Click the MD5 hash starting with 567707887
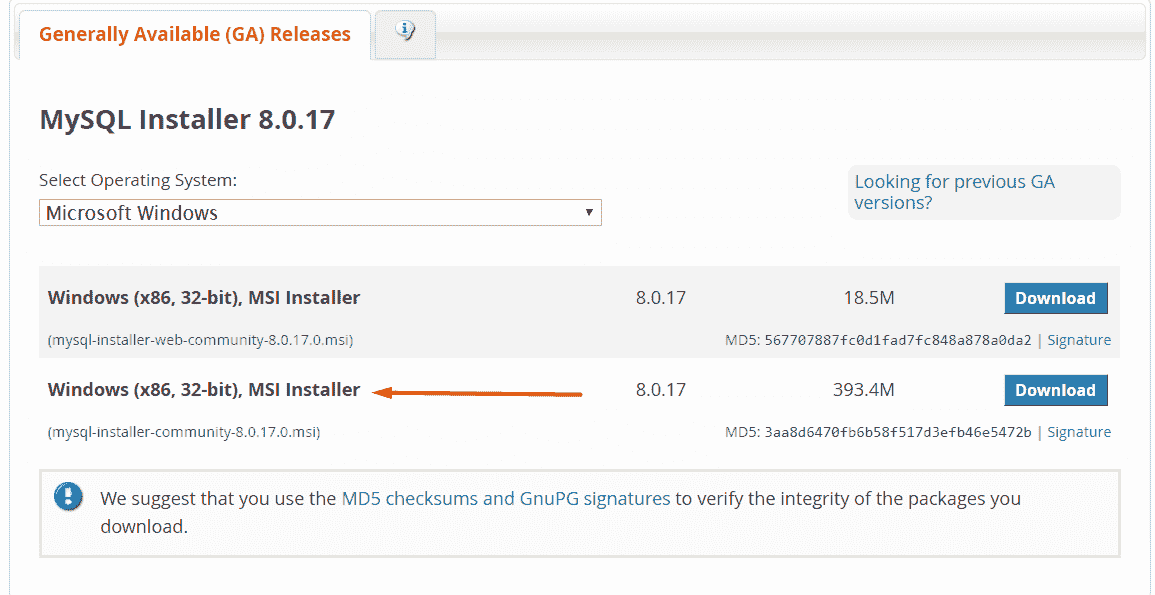This screenshot has height=595, width=1155. 897,340
